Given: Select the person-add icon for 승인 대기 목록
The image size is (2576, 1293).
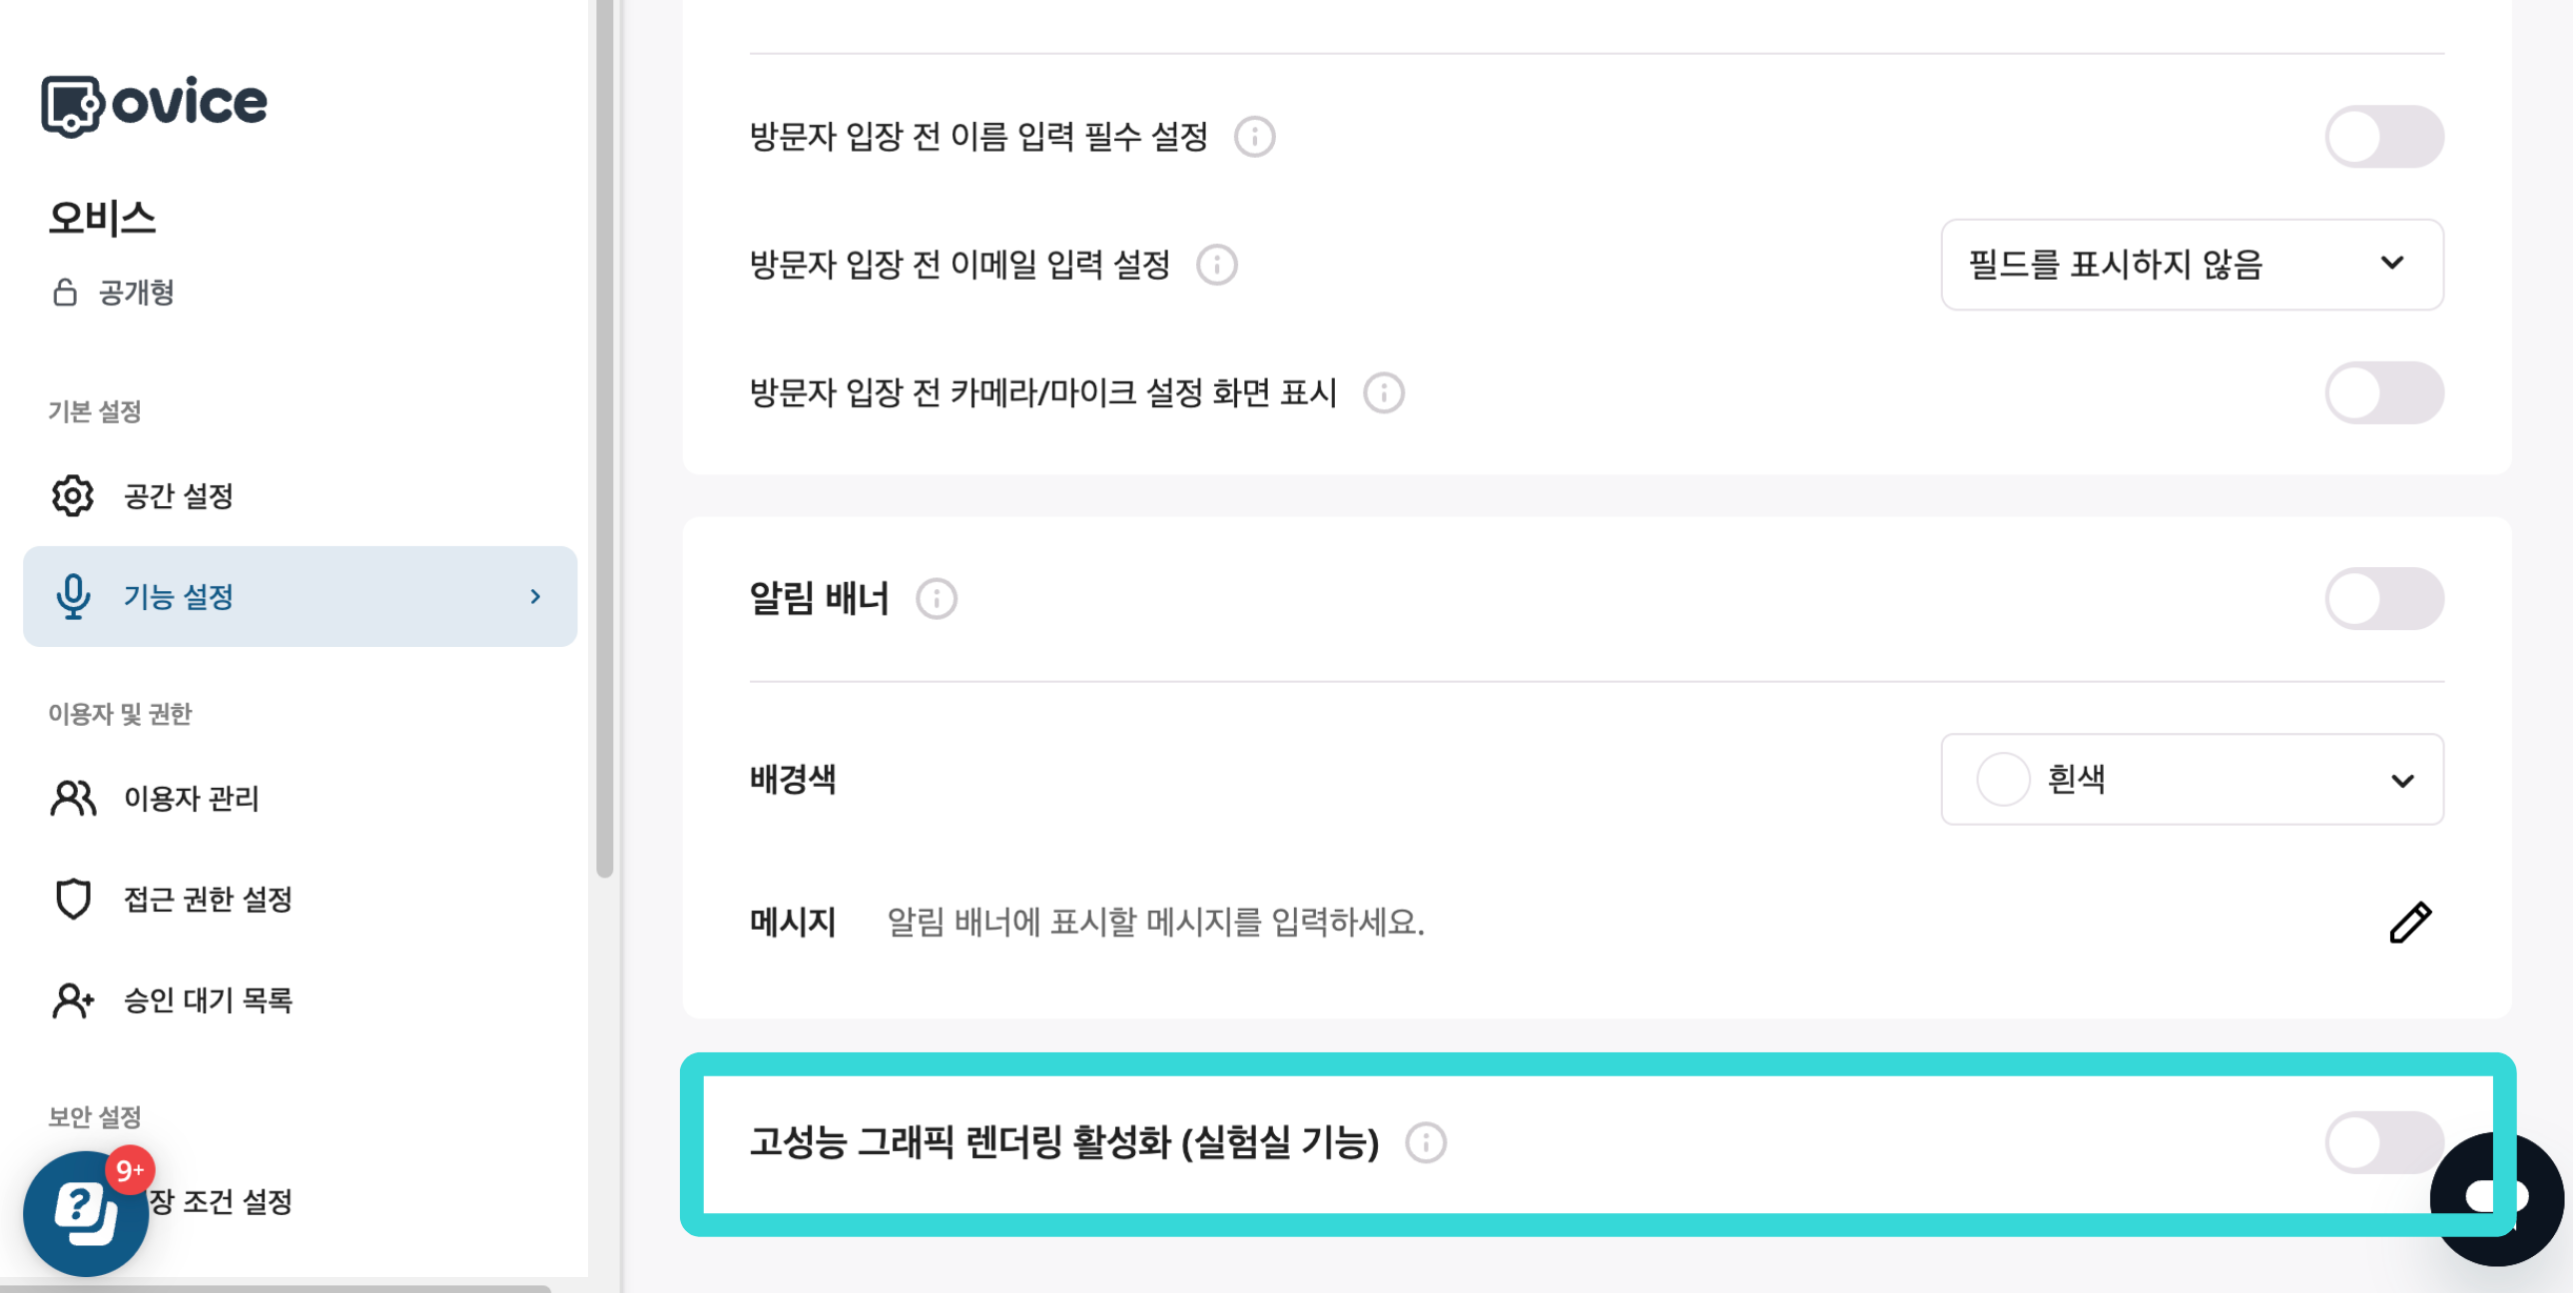Looking at the screenshot, I should pyautogui.click(x=72, y=1000).
